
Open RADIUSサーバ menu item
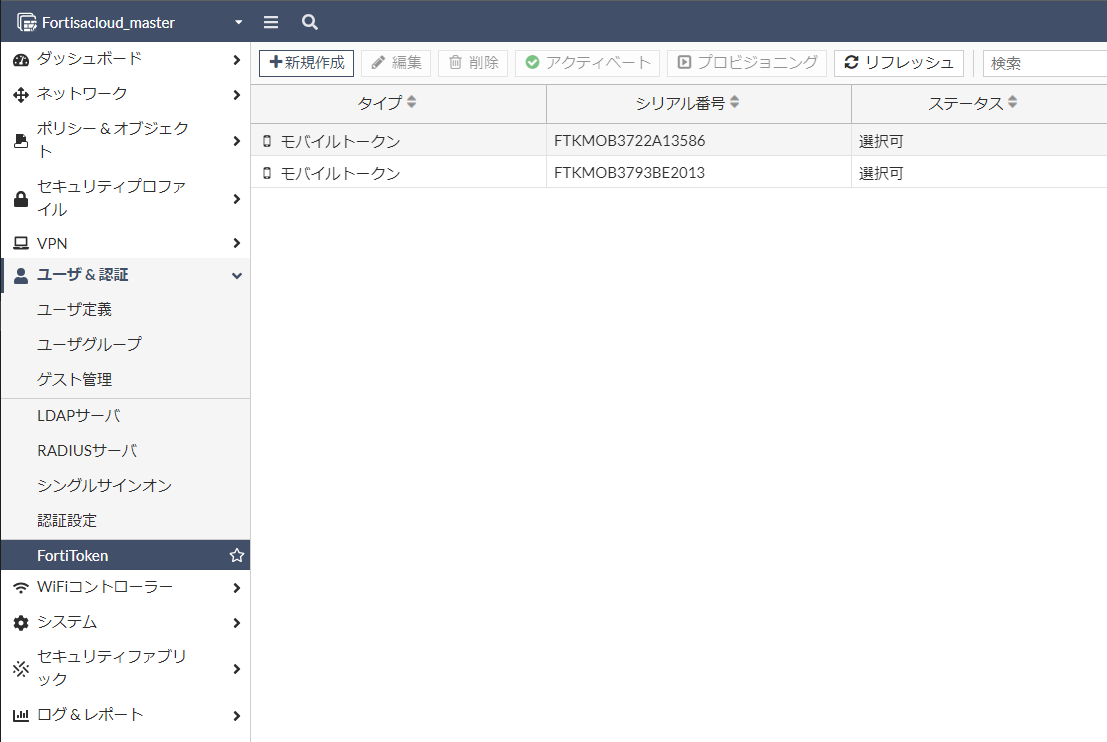(126, 450)
